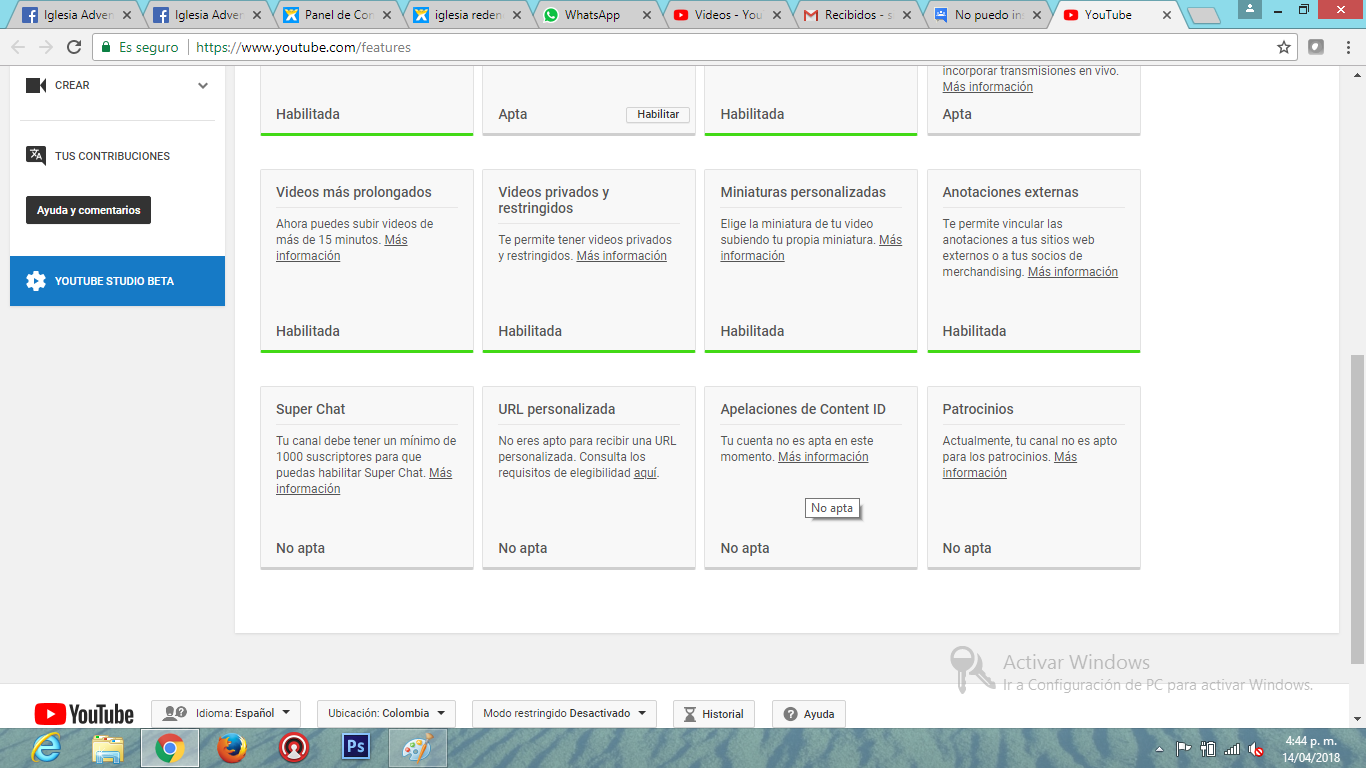Click the Action Center flag tray icon
1366x768 pixels.
coord(1183,748)
